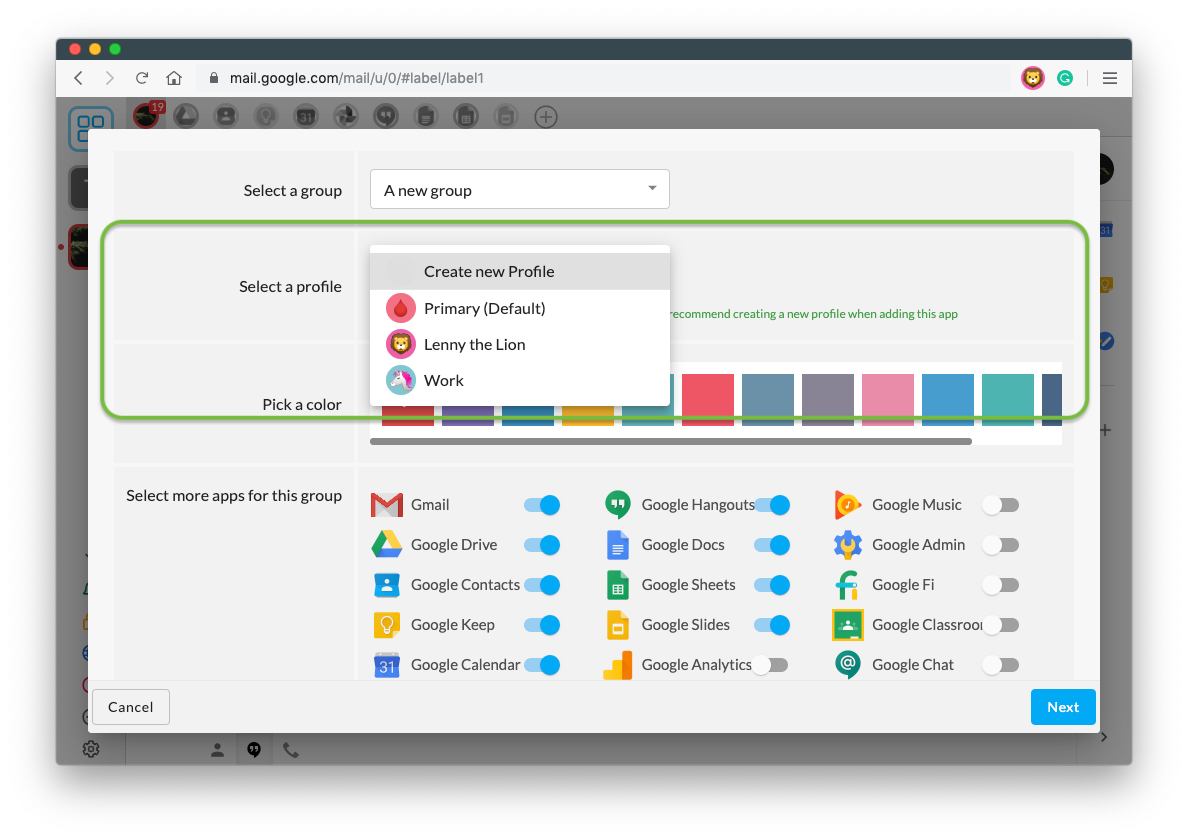Click the Google Contacts icon in the list

[x=386, y=585]
